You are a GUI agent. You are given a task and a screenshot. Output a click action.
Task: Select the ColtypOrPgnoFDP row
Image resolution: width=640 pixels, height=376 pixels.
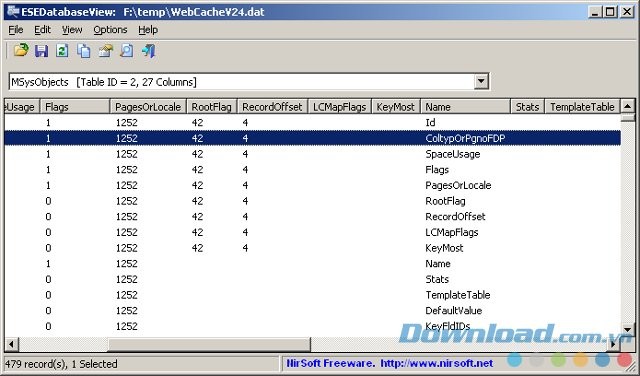(x=313, y=138)
